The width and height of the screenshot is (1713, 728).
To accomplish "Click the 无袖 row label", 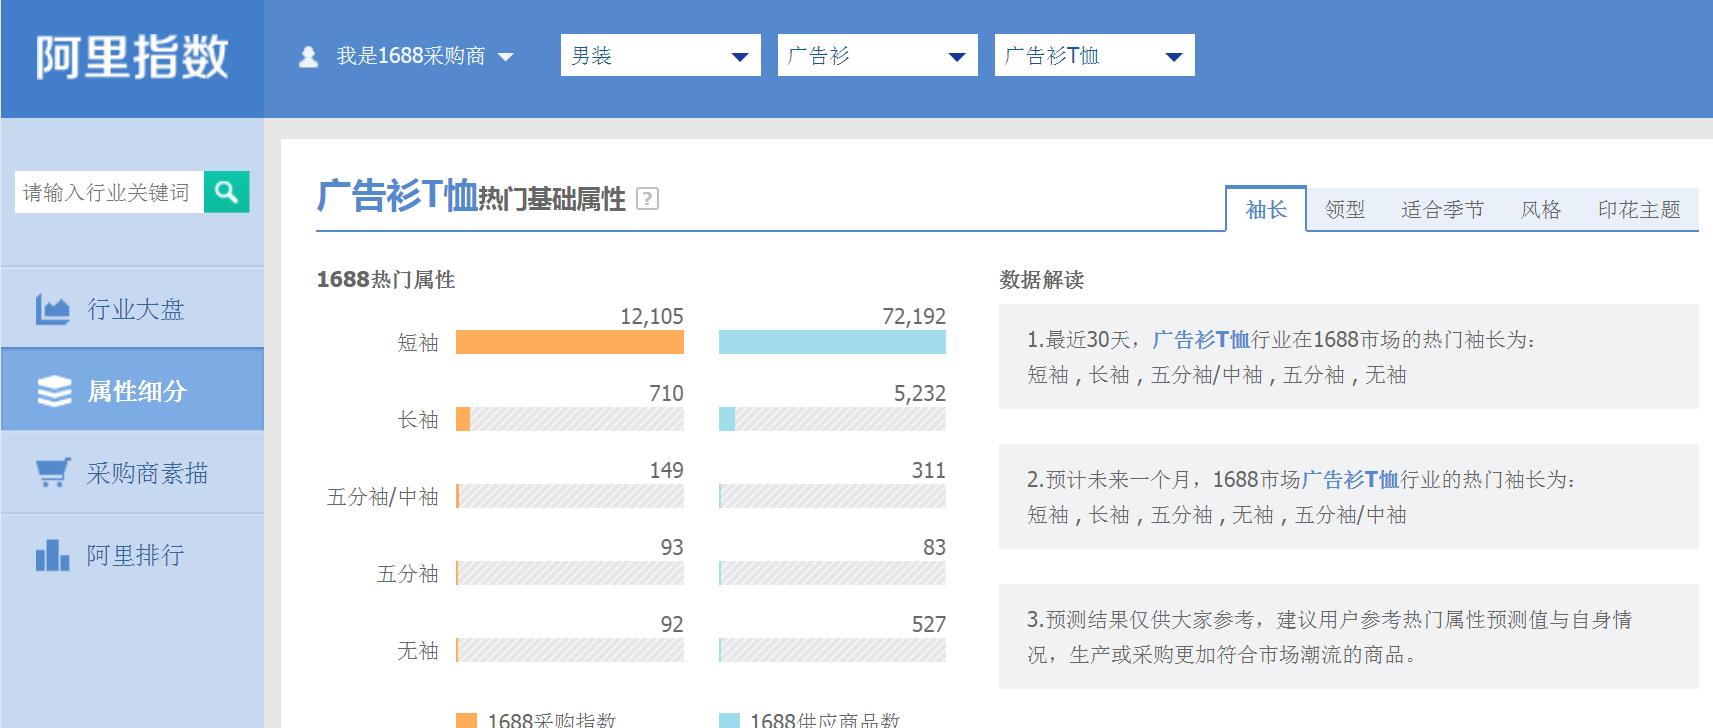I will coord(418,650).
